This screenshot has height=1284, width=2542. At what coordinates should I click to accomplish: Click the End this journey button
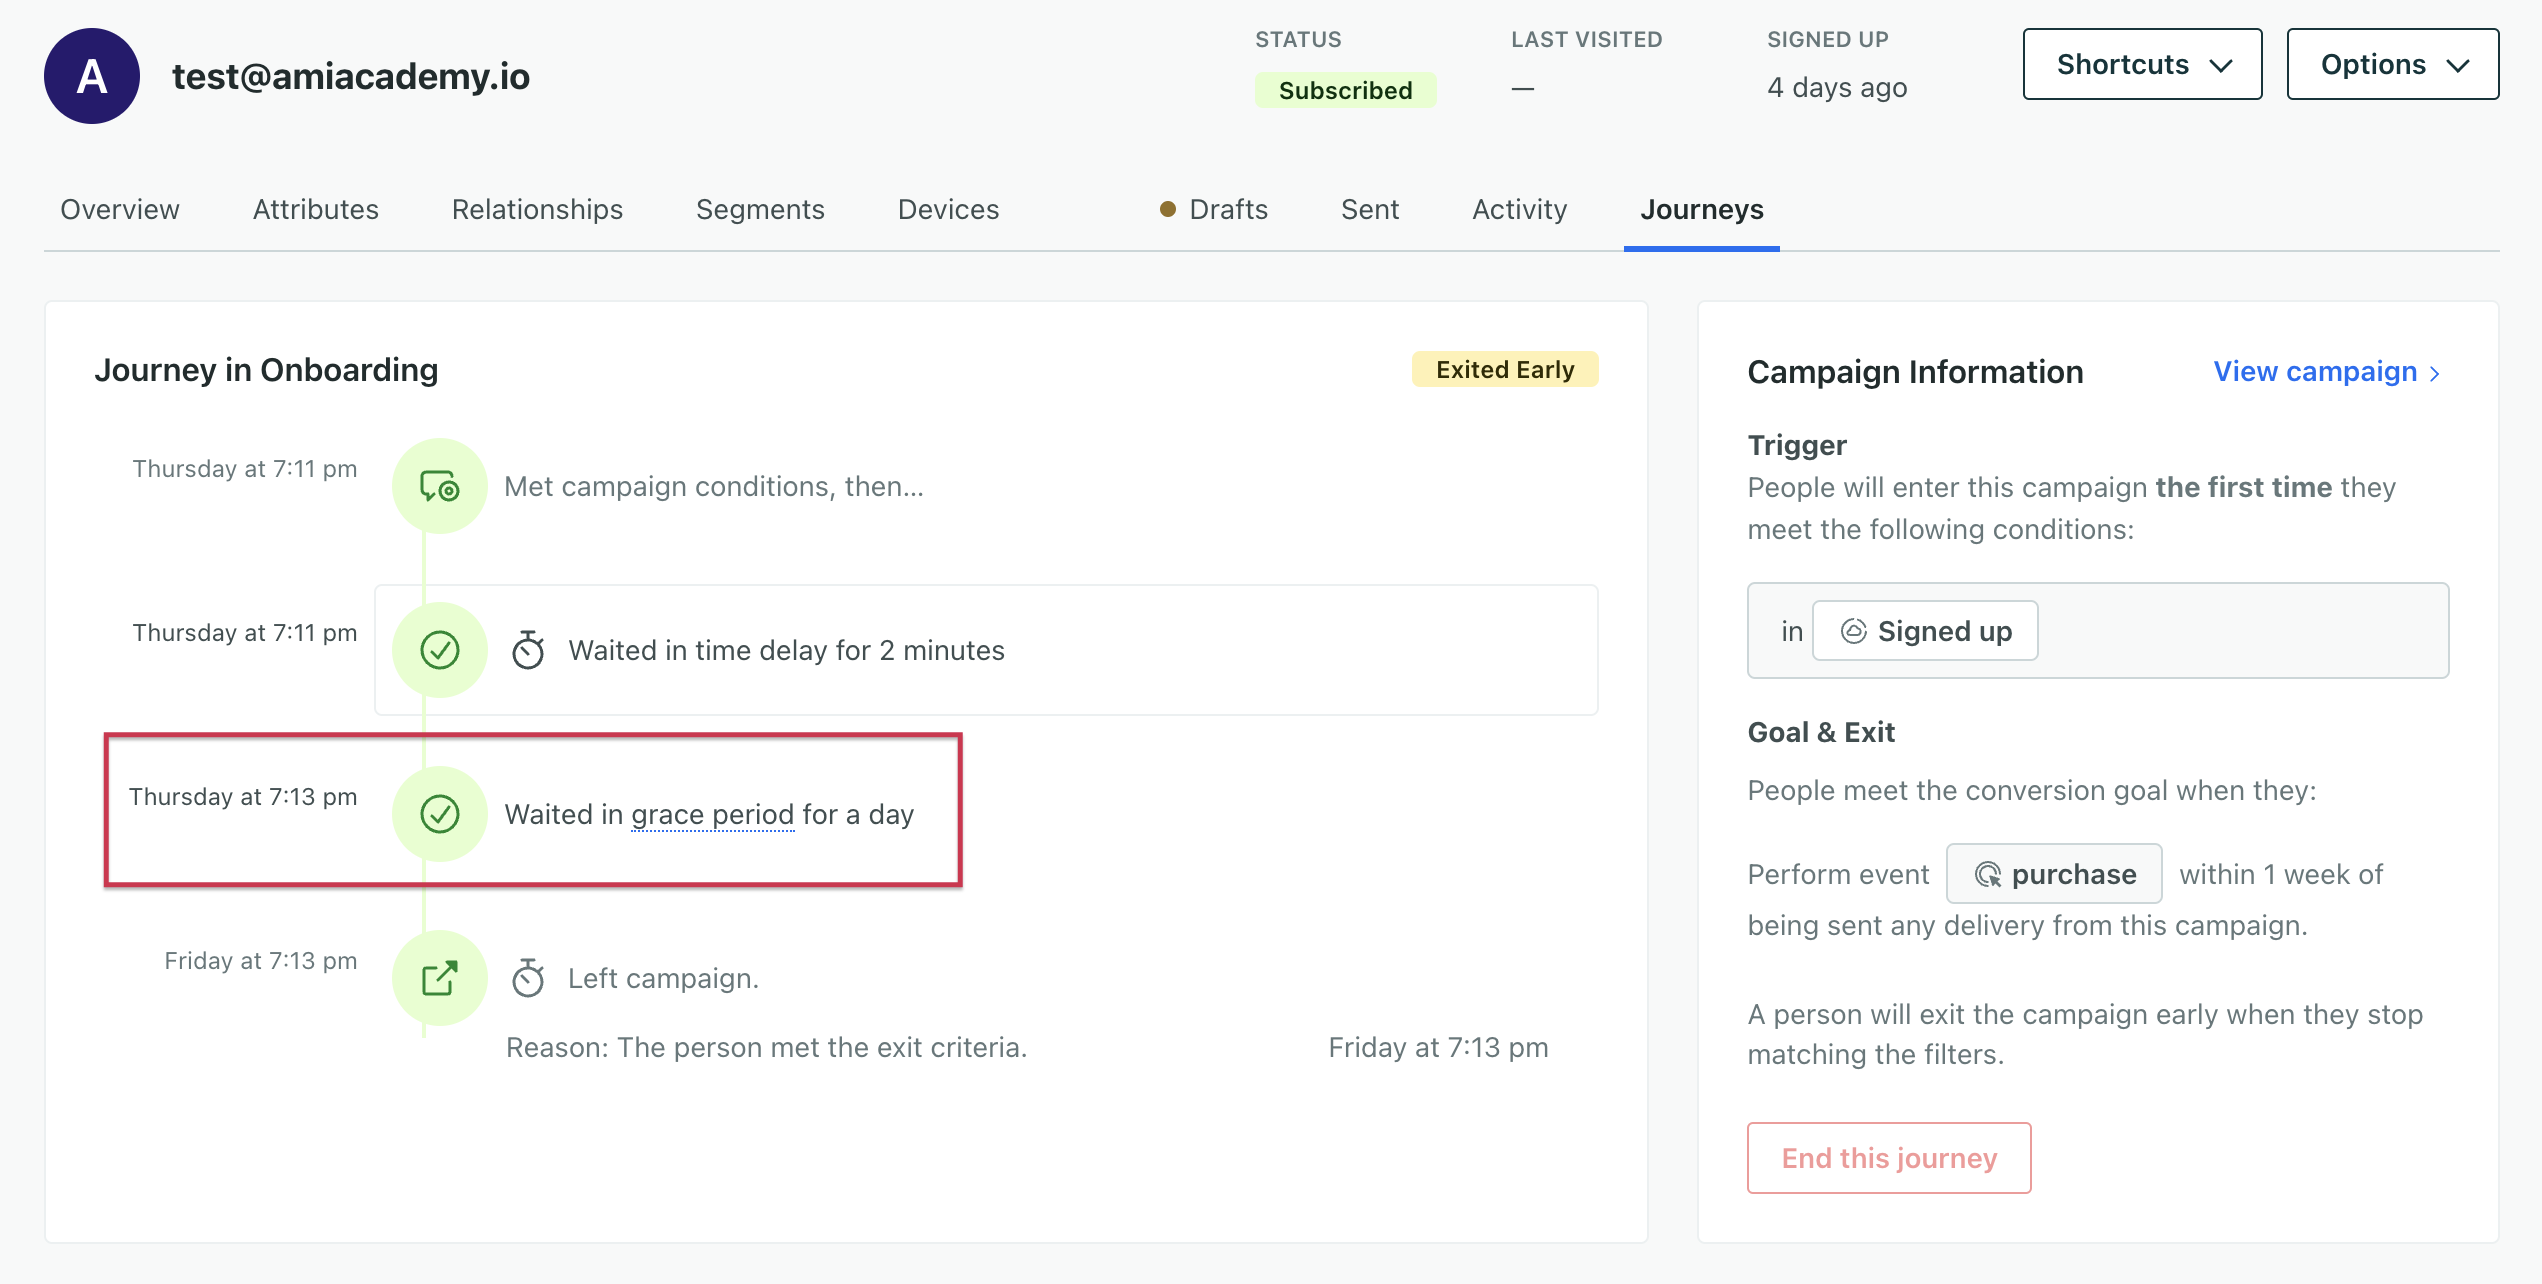[1889, 1157]
